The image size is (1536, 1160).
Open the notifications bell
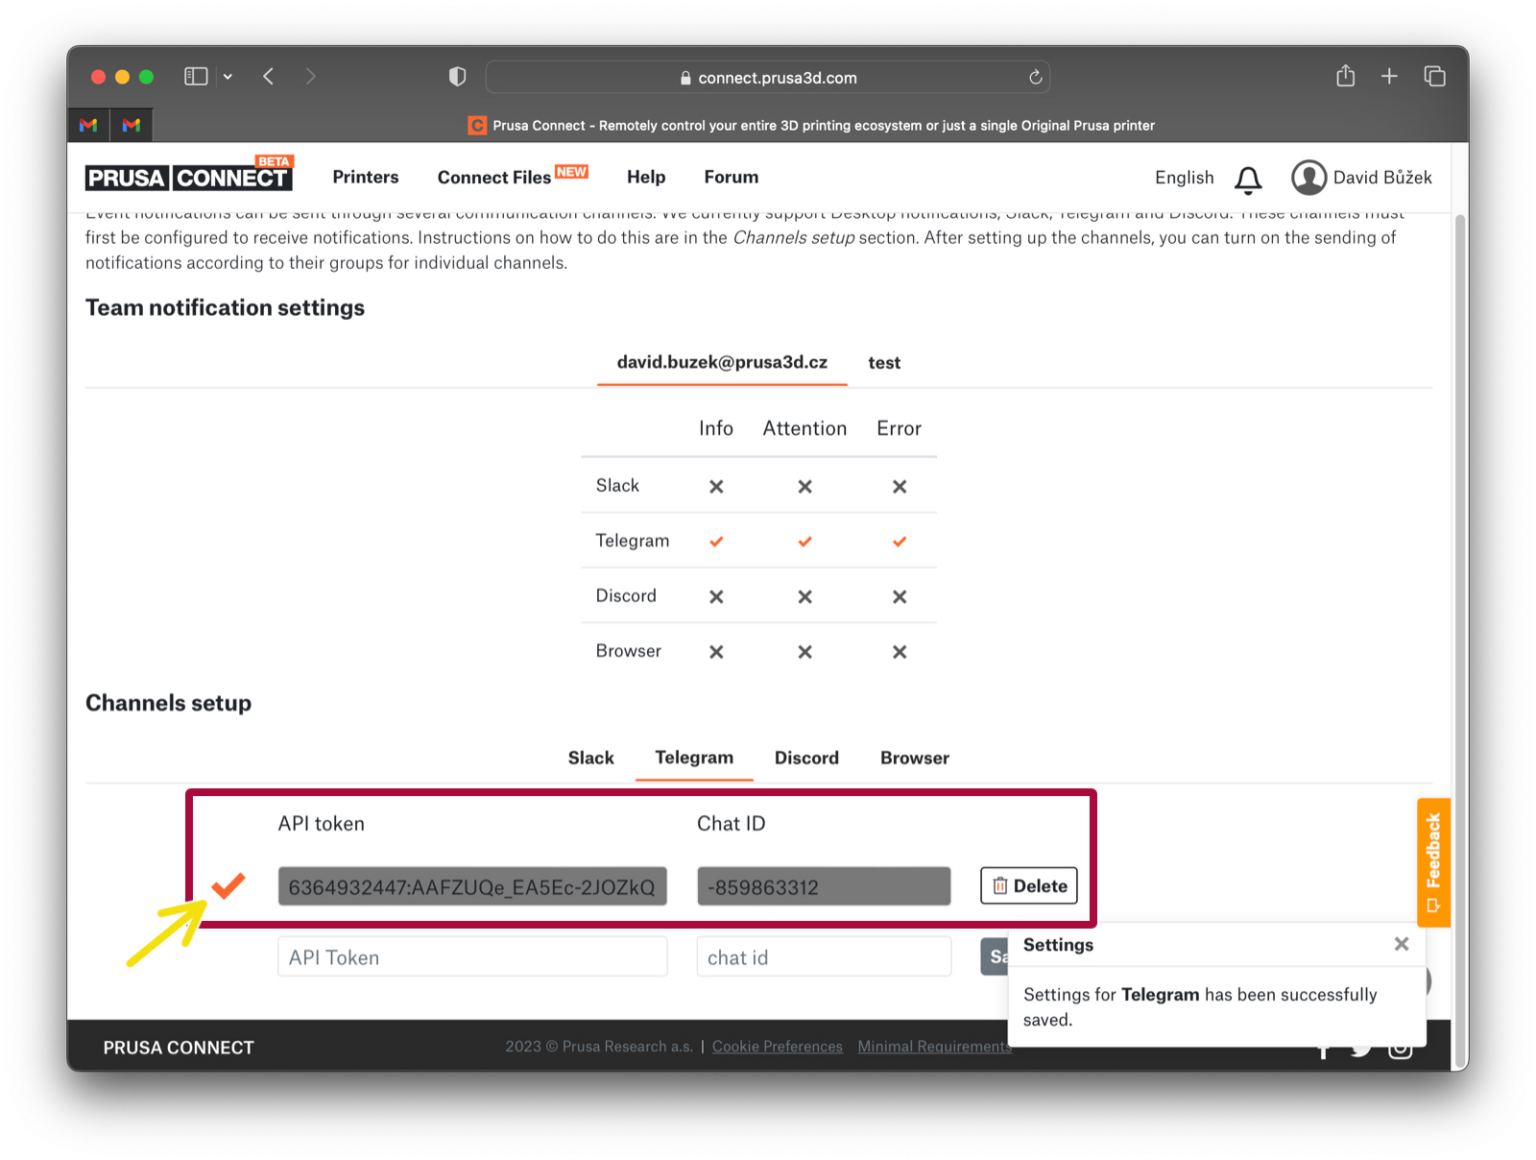point(1248,180)
